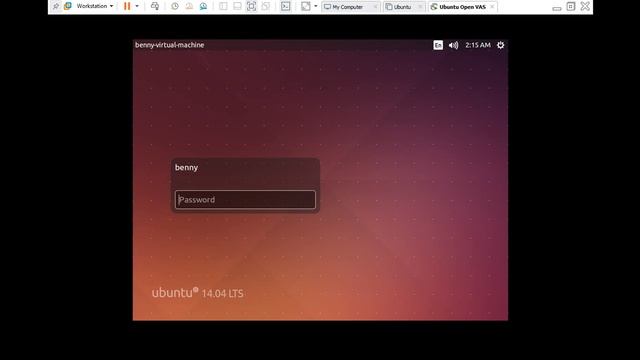Restore the VMware window size
The width and height of the screenshot is (640, 360).
tap(571, 6)
